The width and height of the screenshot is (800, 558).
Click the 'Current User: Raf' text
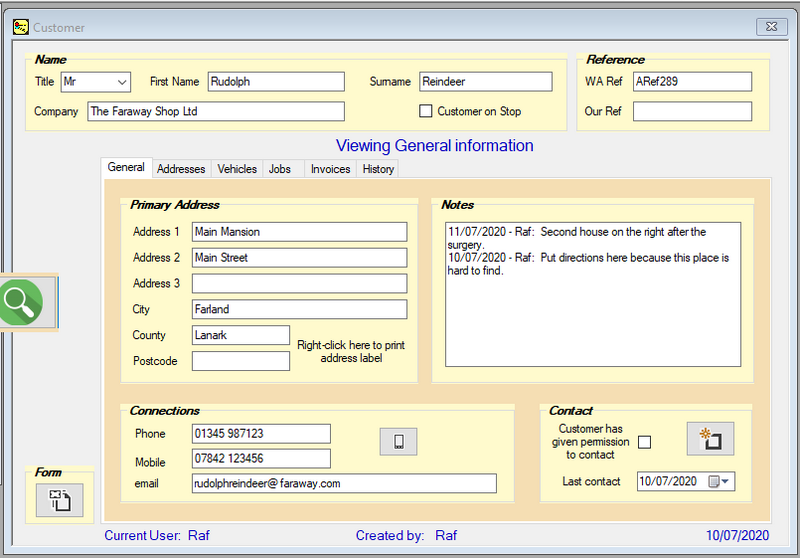tap(157, 536)
